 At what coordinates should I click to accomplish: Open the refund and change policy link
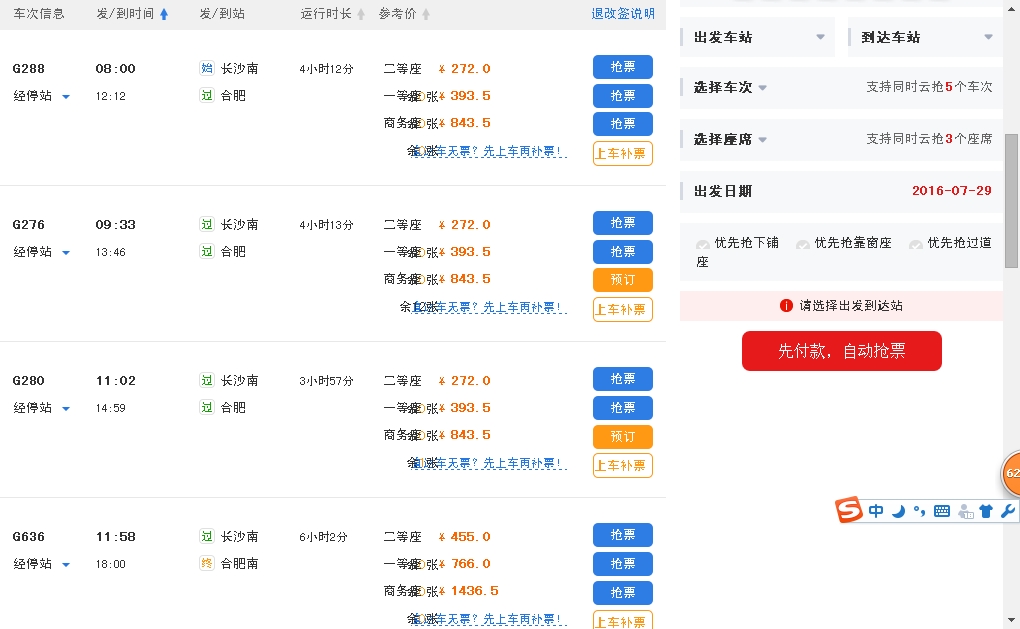coord(623,14)
